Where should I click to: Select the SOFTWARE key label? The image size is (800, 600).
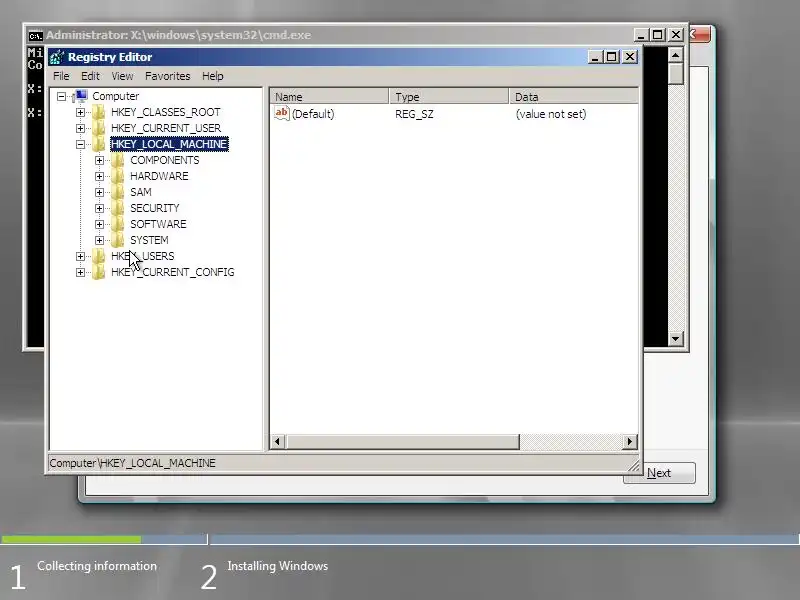coord(158,224)
